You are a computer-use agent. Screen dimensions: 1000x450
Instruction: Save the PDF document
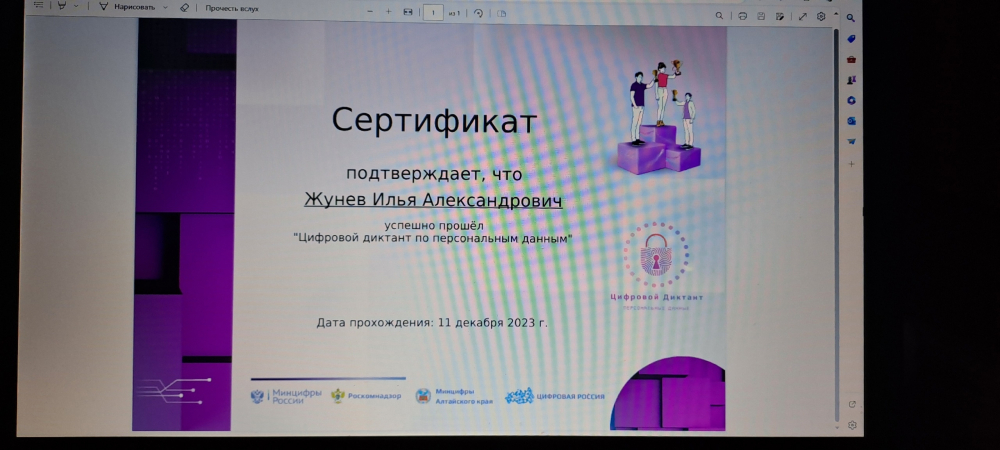pos(761,16)
